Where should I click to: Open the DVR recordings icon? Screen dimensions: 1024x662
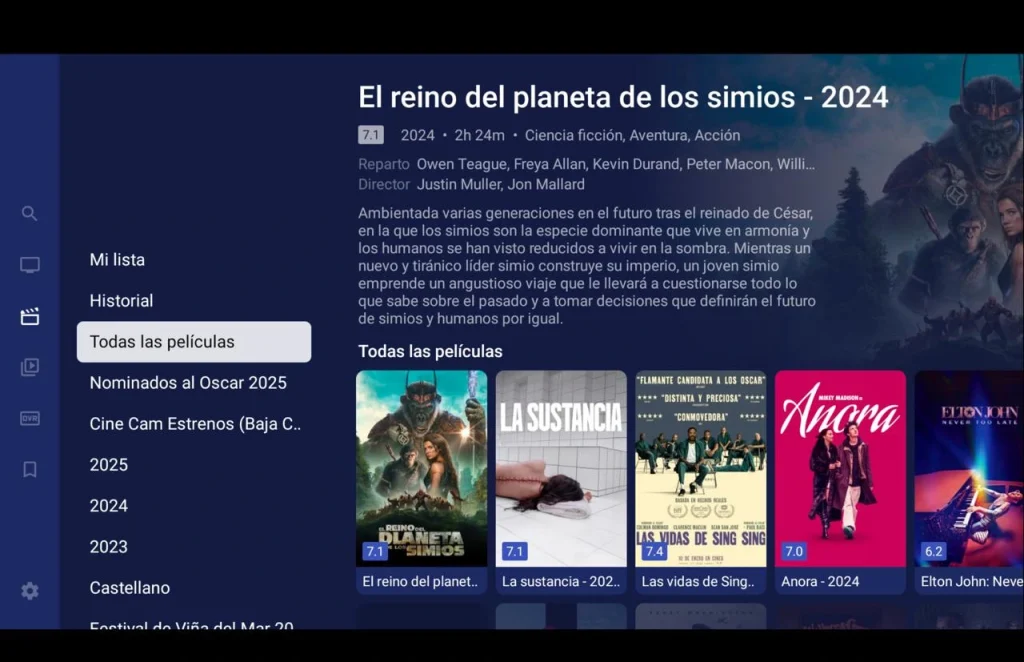(29, 418)
